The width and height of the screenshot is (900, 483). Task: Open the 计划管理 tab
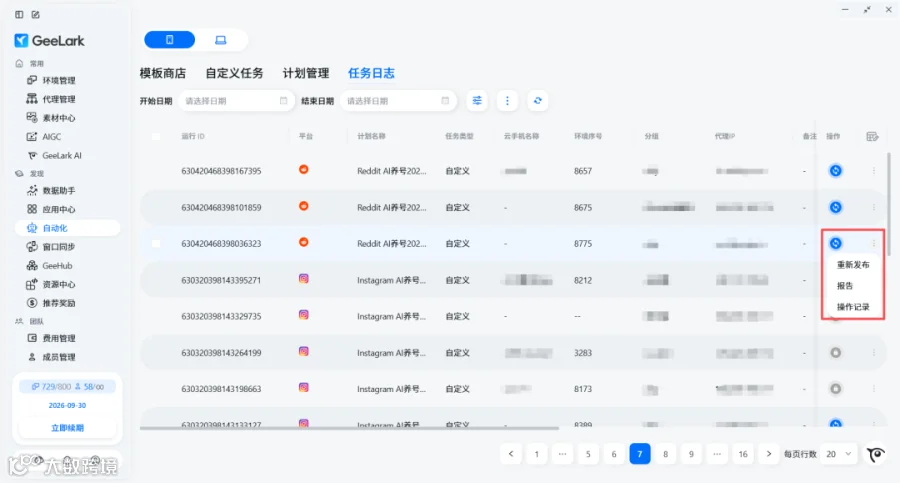pos(306,73)
